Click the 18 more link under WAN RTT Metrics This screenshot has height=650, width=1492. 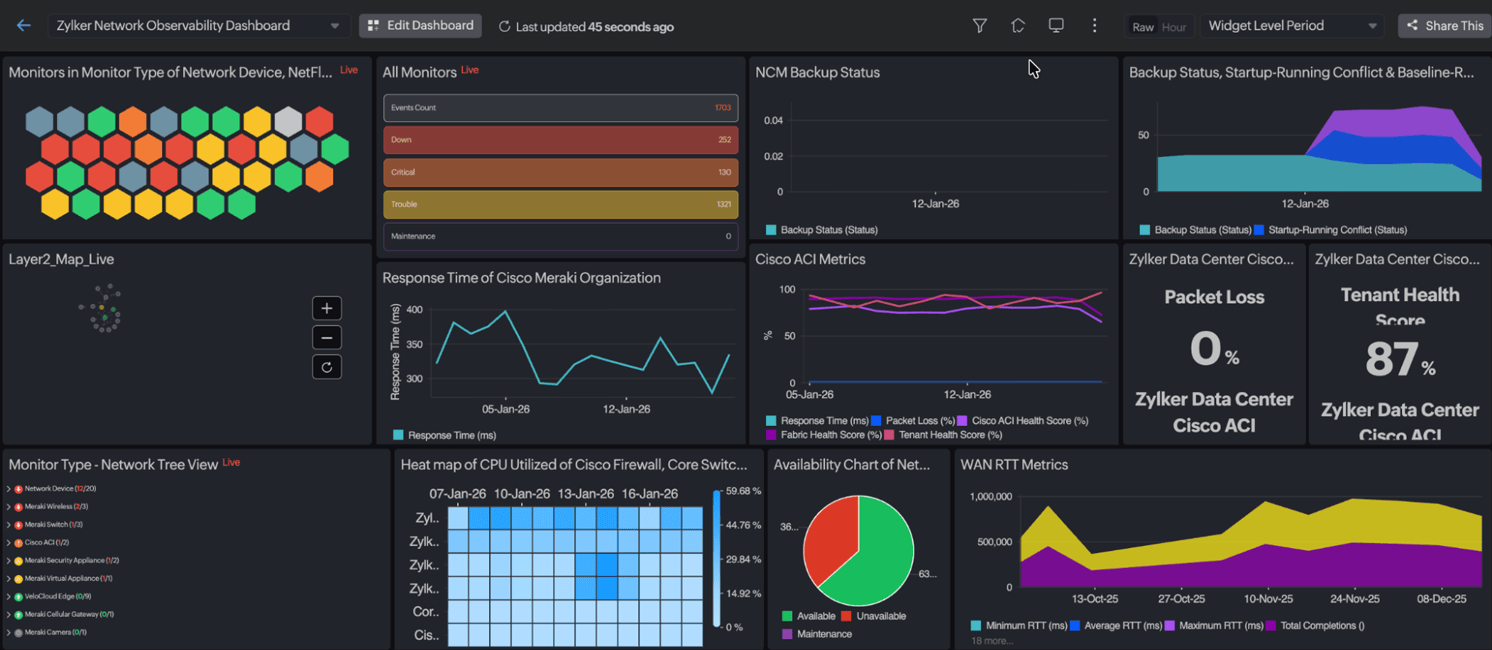coord(990,640)
